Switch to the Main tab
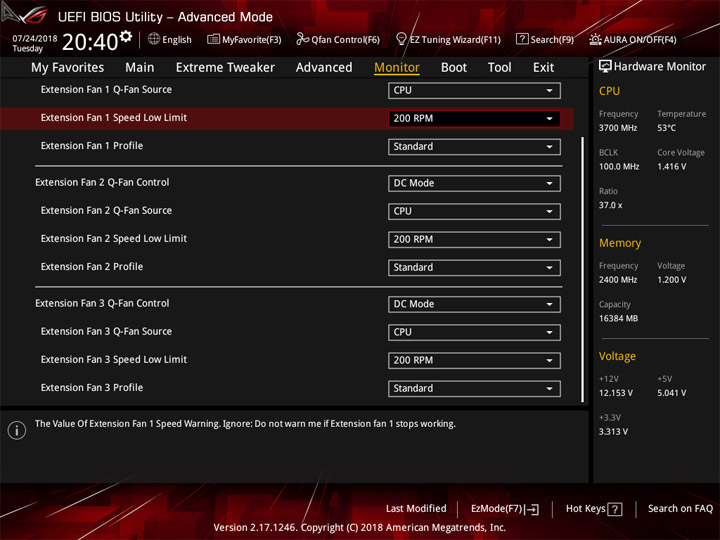720x540 pixels. (140, 68)
